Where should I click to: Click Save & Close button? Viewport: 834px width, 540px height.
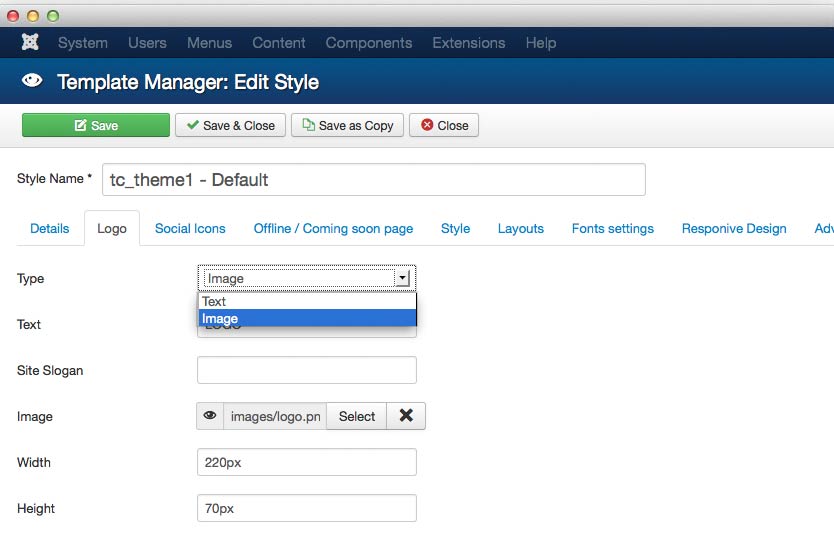point(231,125)
